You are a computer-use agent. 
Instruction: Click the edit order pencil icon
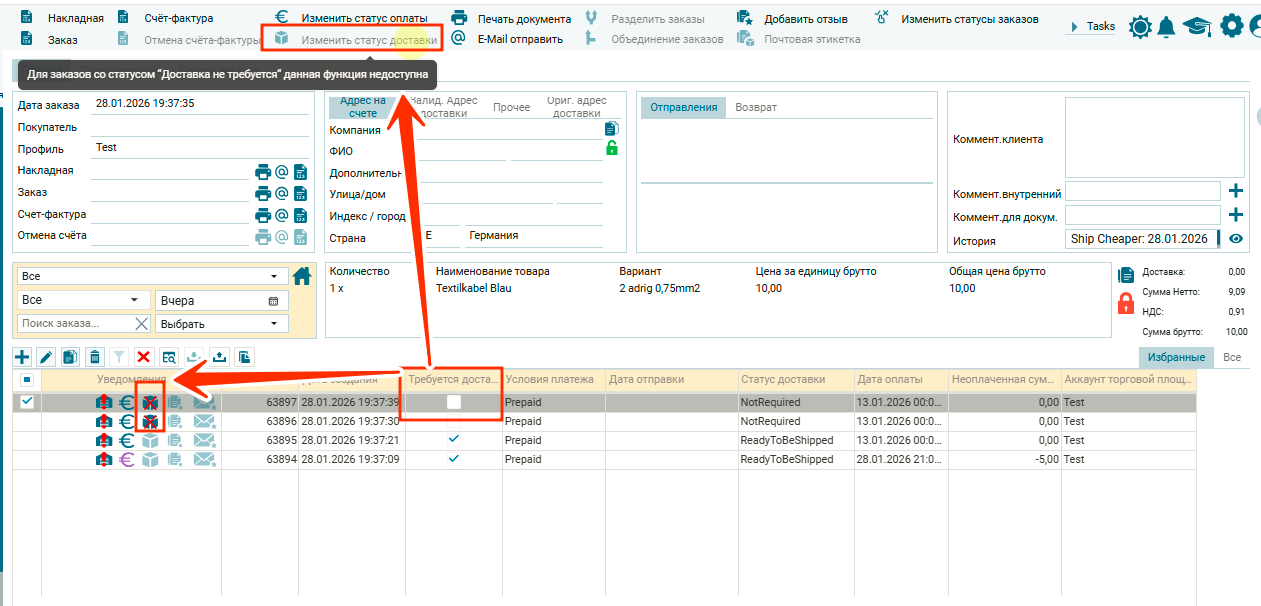tap(46, 357)
